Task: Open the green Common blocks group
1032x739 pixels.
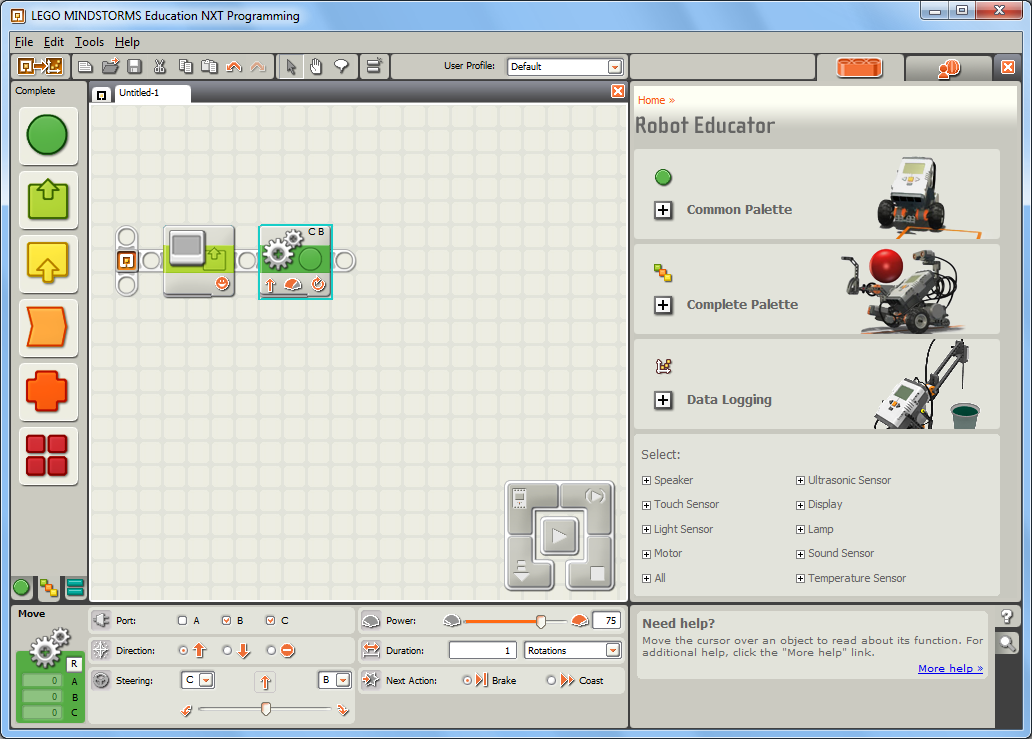Action: pos(48,136)
